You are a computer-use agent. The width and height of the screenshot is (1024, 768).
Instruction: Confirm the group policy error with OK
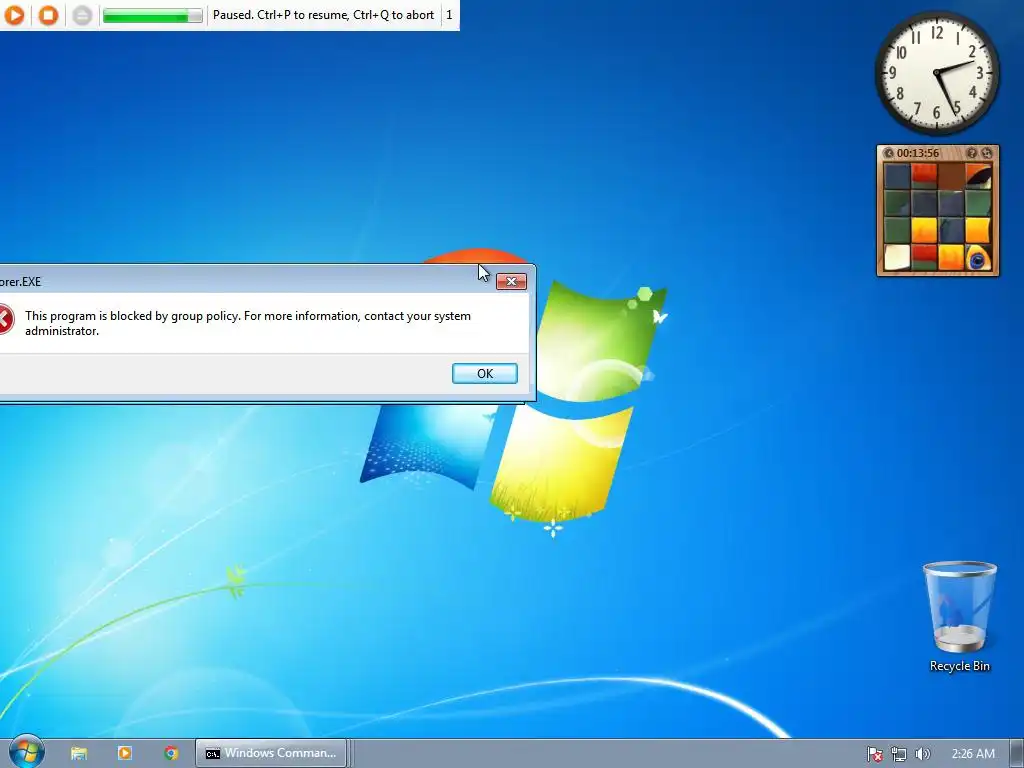(x=485, y=374)
